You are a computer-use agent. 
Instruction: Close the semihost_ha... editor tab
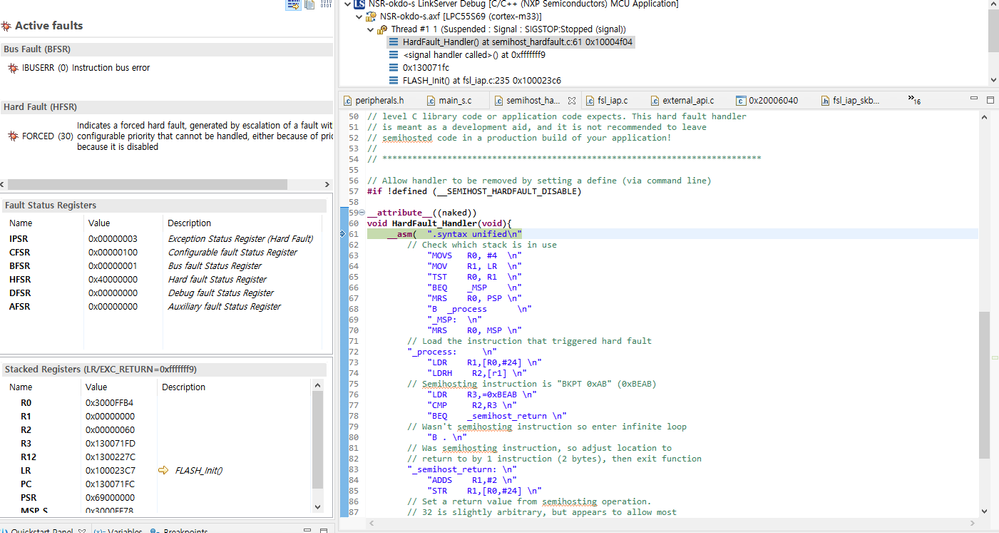coord(571,101)
